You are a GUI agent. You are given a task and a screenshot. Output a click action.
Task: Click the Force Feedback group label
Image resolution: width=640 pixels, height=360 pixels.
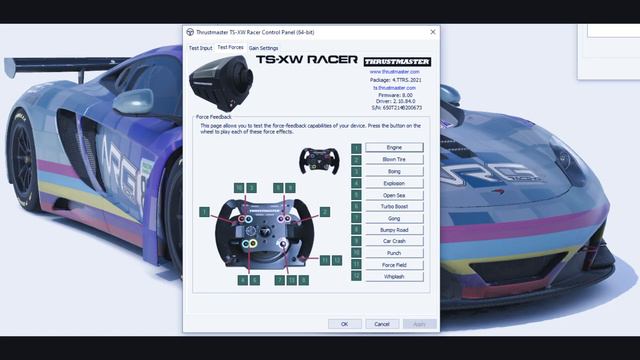point(213,117)
